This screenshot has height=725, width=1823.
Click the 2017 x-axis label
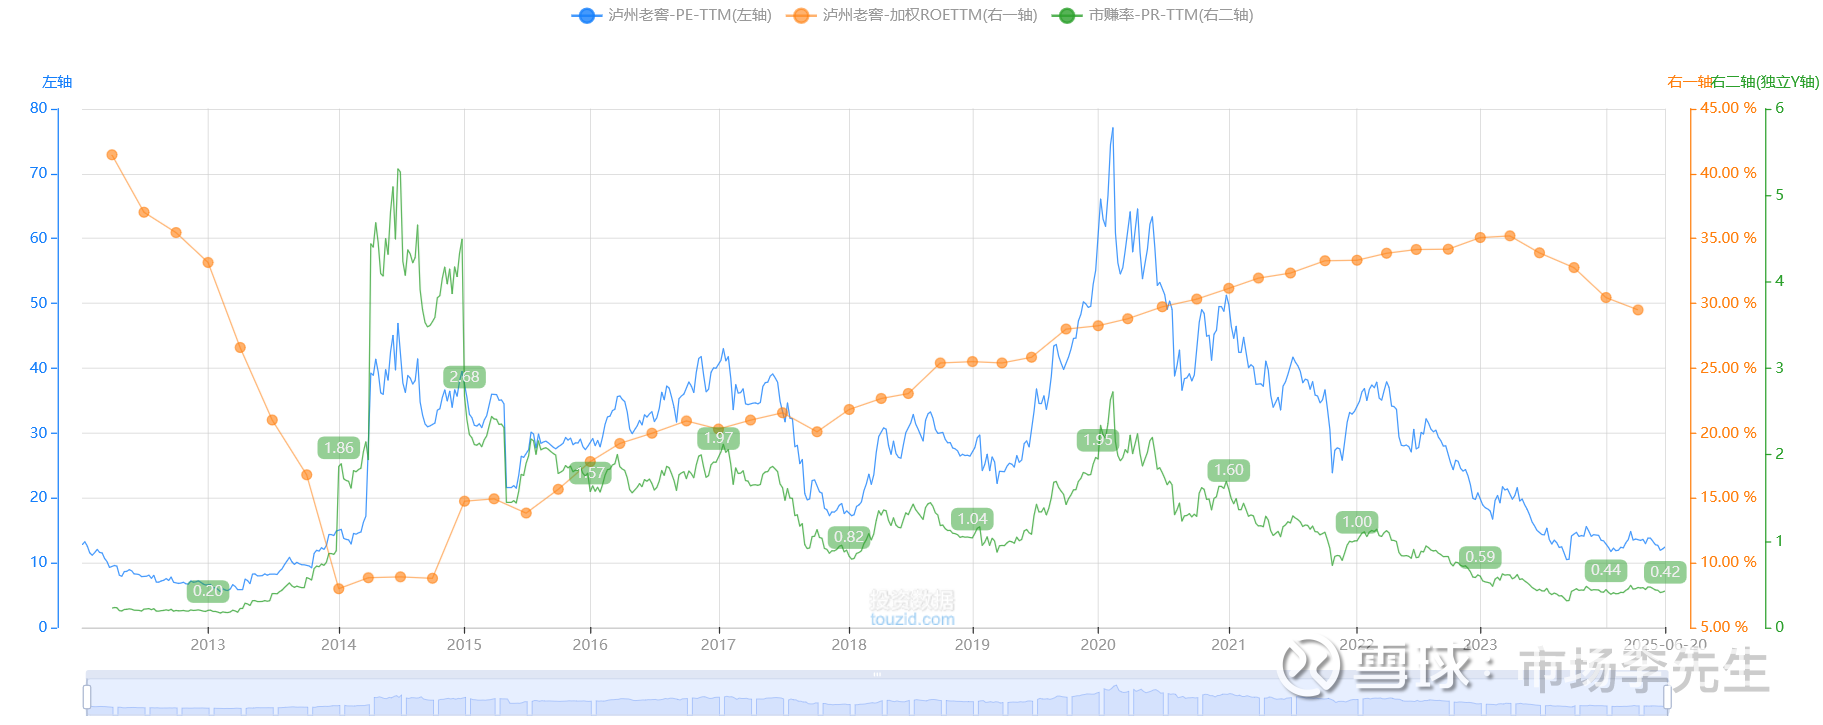coord(718,645)
